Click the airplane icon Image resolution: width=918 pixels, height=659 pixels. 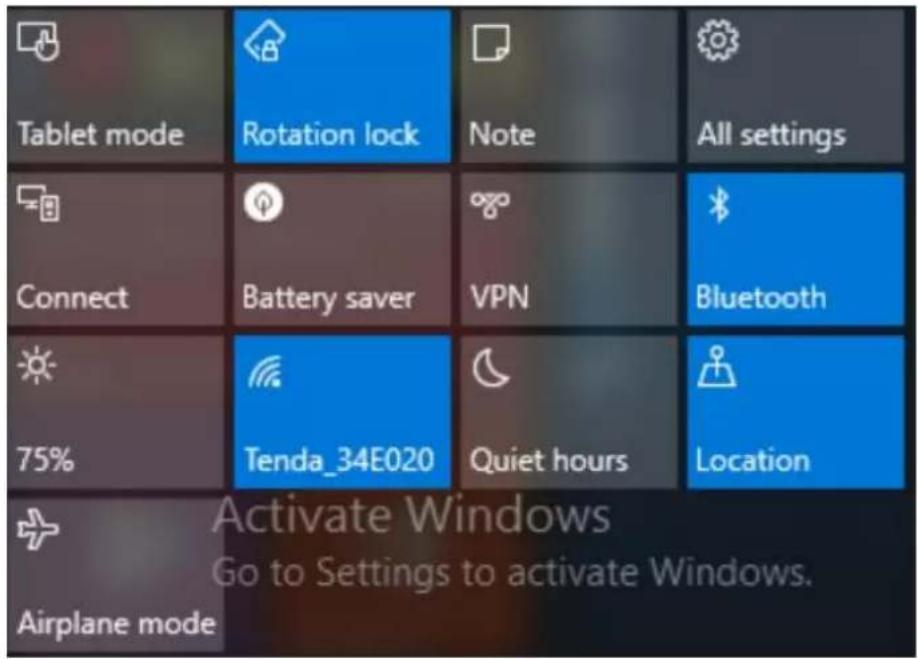pyautogui.click(x=38, y=529)
